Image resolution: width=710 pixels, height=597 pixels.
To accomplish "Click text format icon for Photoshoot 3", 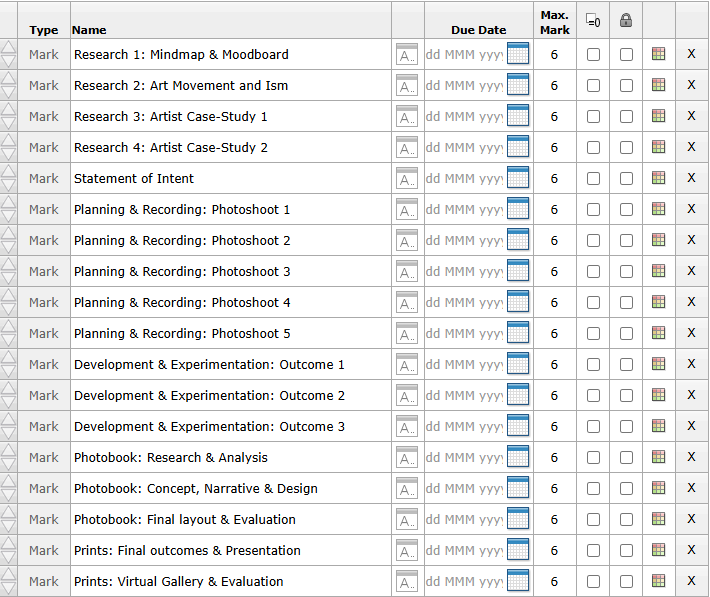I will (x=407, y=272).
